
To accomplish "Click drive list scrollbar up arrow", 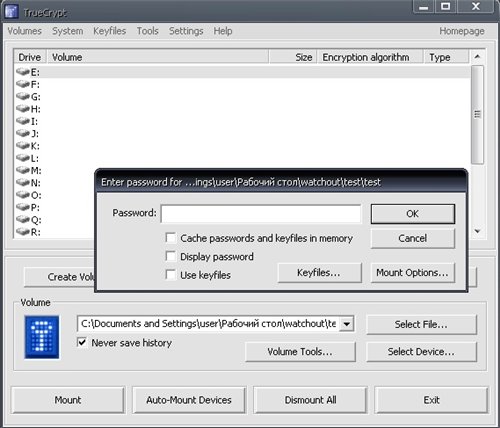I will [477, 57].
